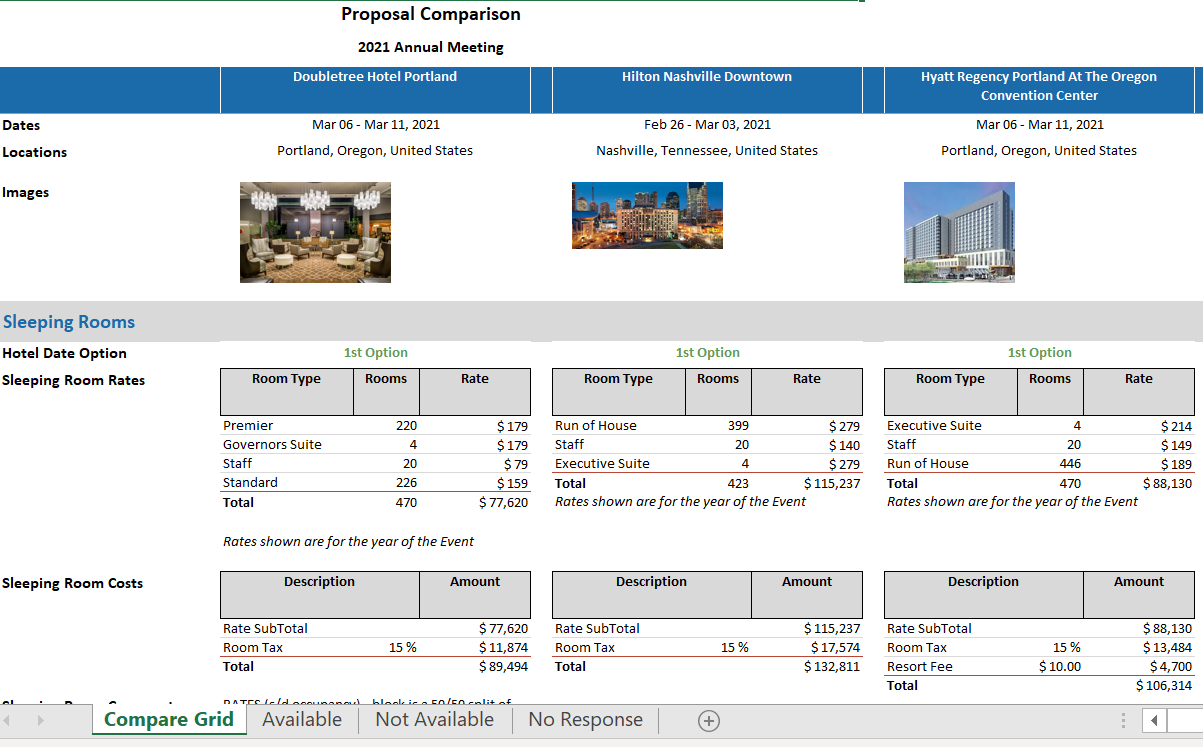Select the Doubletree Hotel lobby image
Viewport: 1203px width, 747px height.
(315, 232)
